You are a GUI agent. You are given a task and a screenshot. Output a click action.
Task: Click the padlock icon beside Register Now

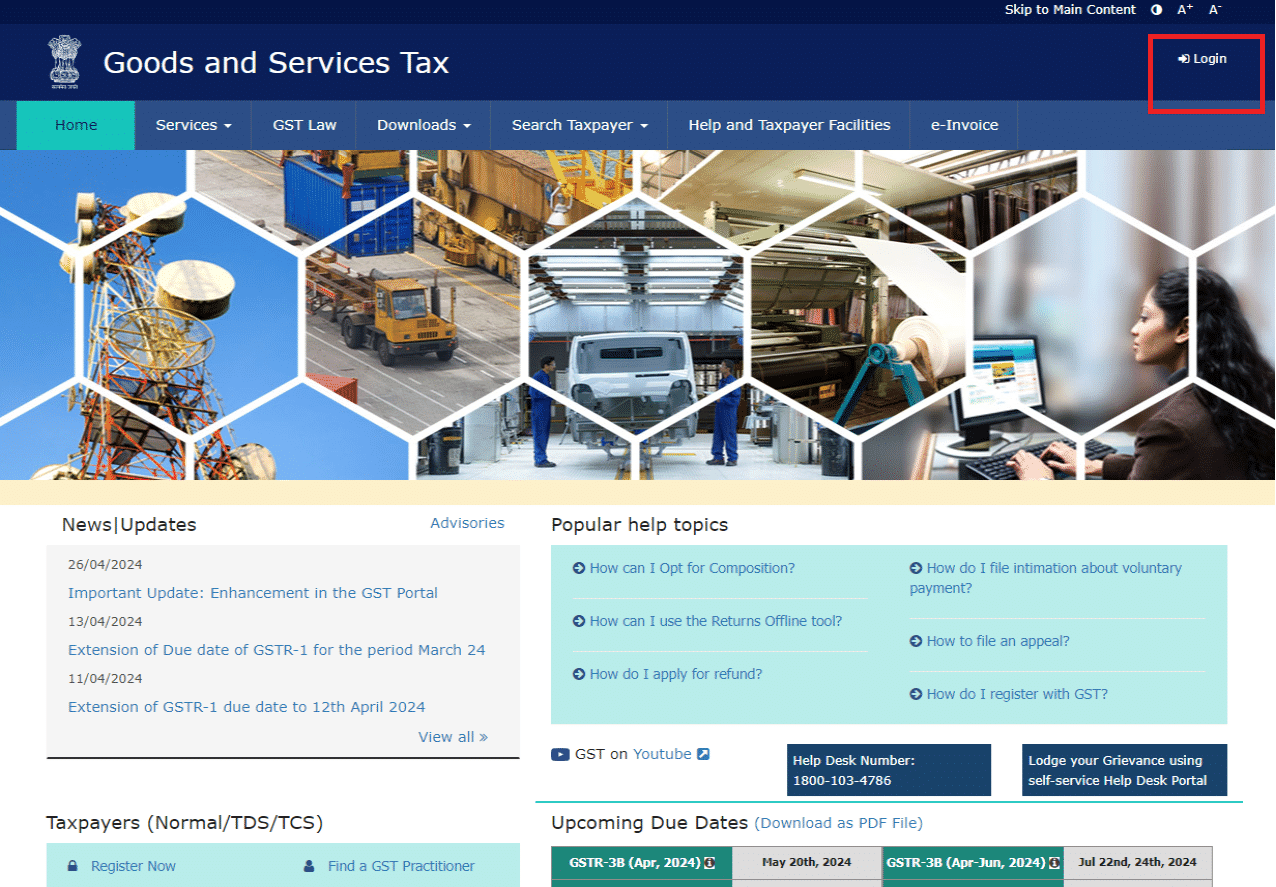pyautogui.click(x=72, y=866)
